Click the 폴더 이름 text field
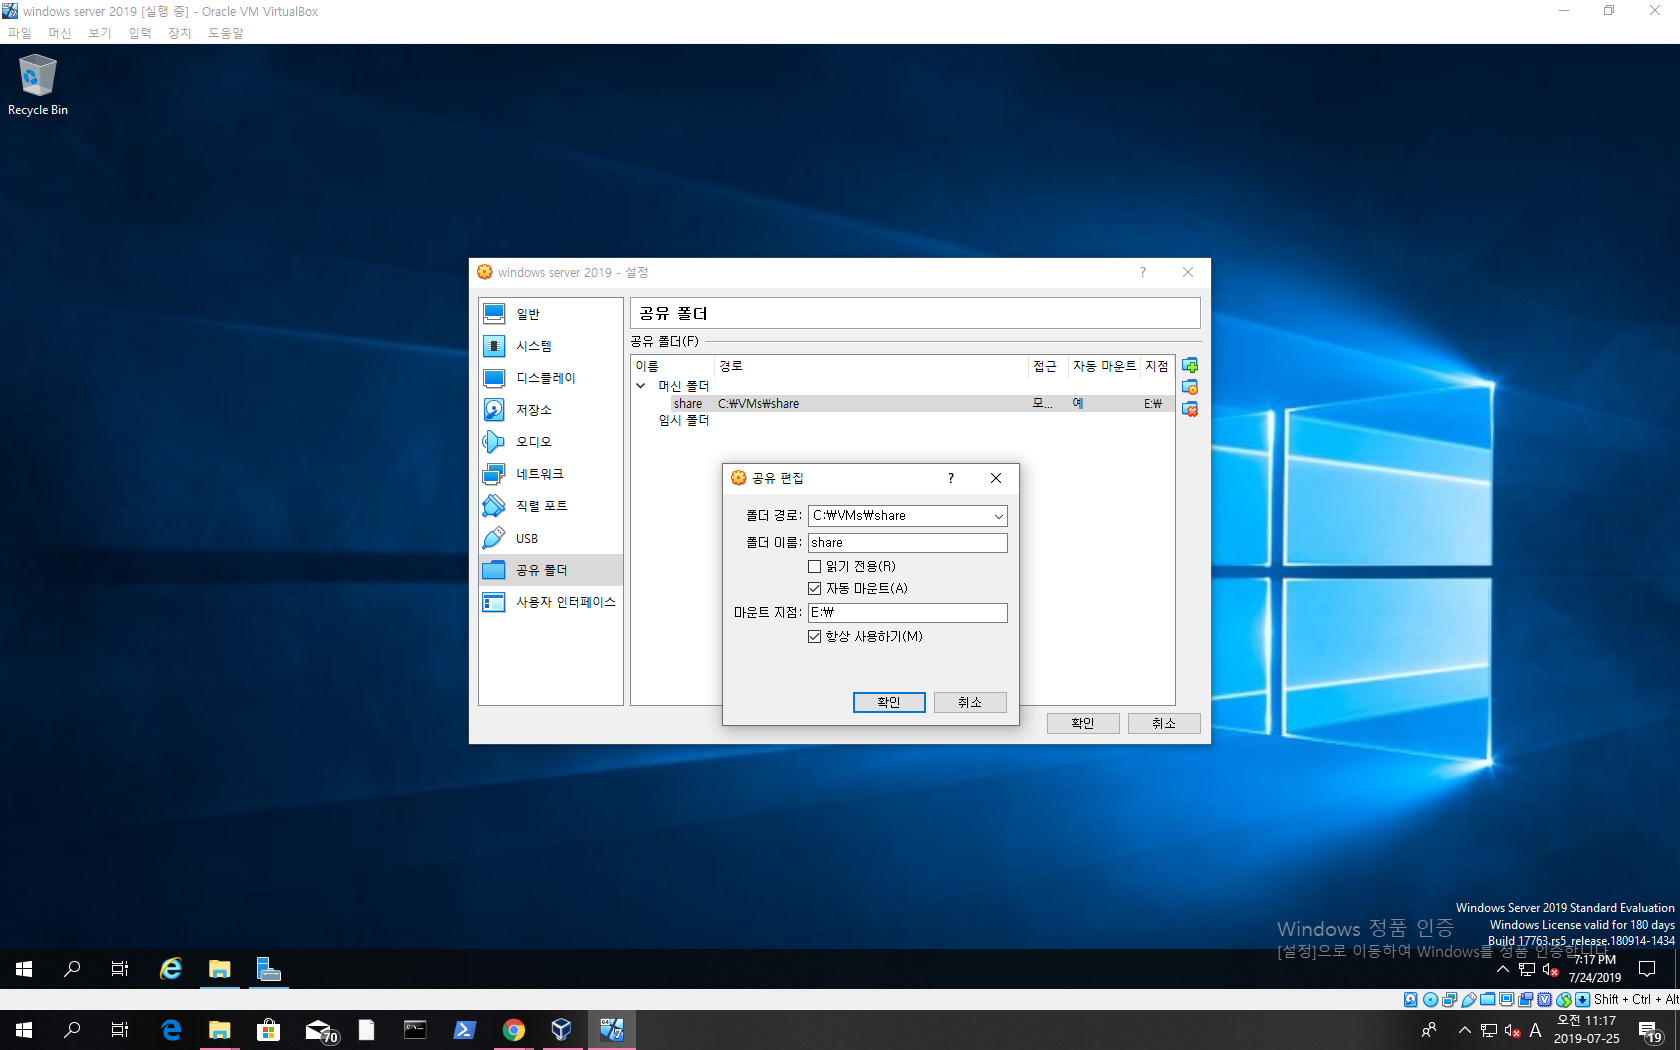 point(908,543)
